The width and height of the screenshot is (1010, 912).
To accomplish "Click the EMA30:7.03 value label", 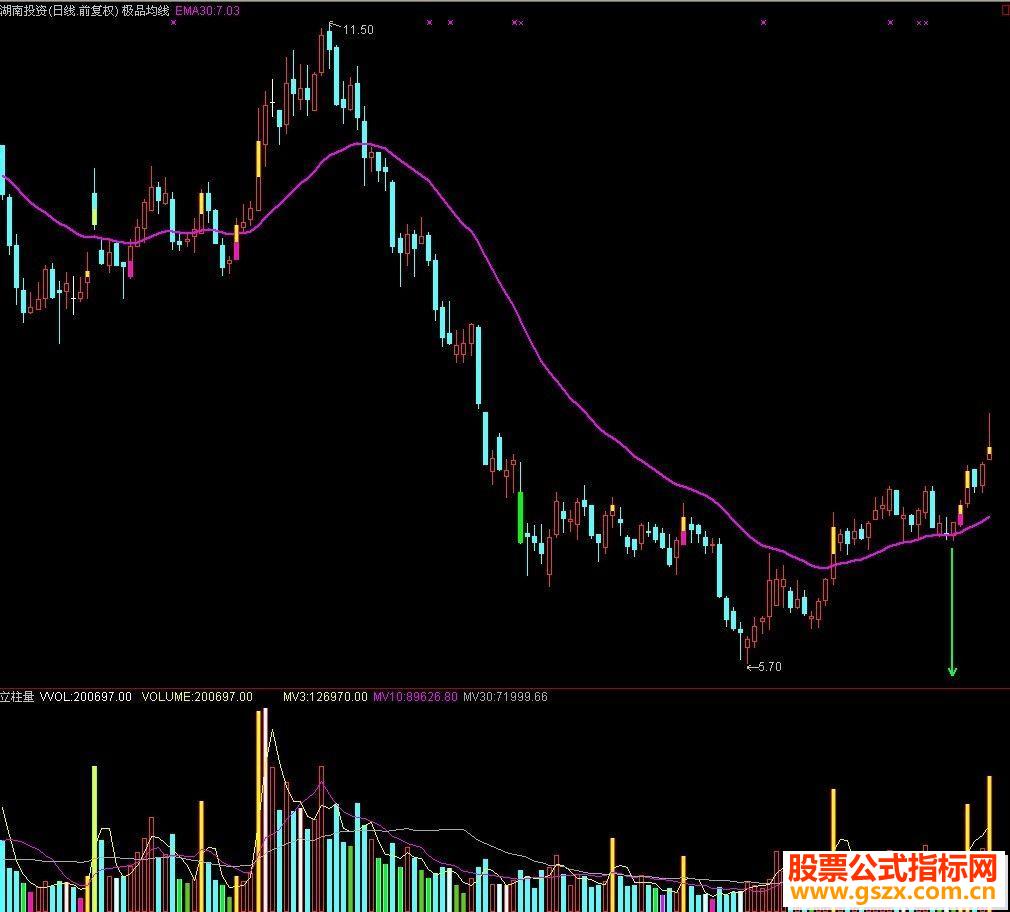I will point(207,10).
